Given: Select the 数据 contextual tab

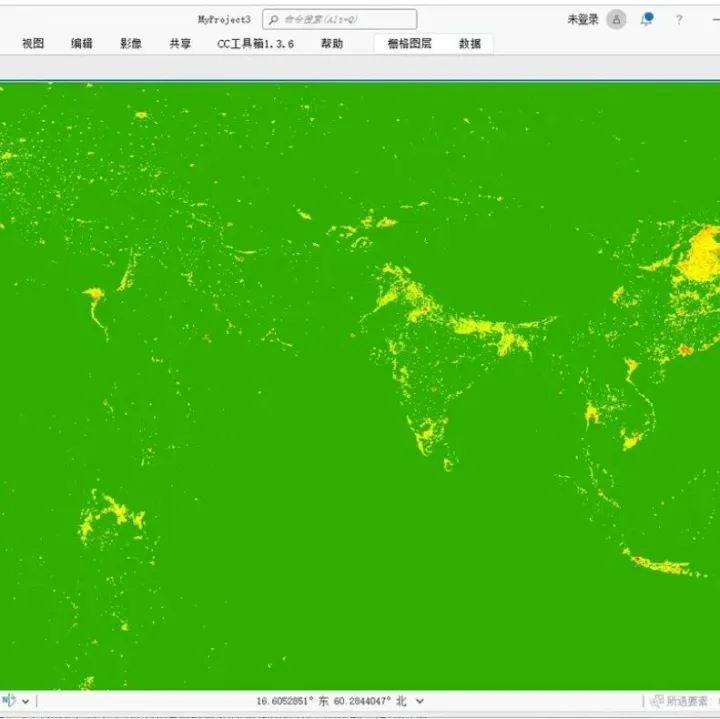Looking at the screenshot, I should point(470,44).
